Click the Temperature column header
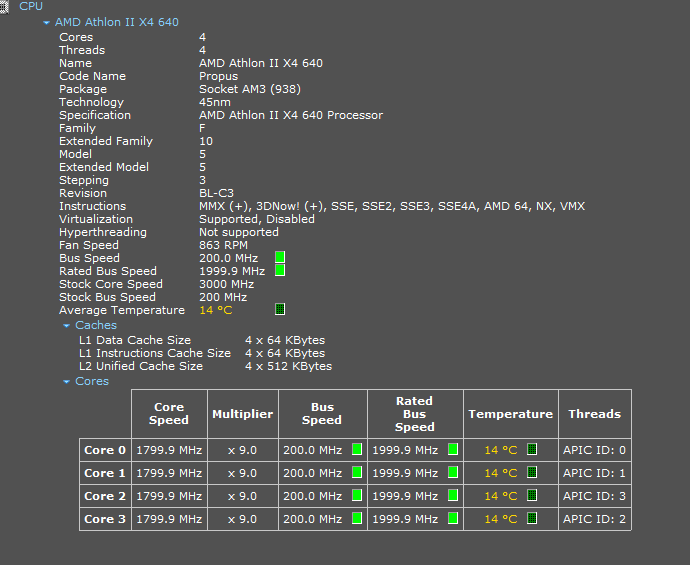The height and width of the screenshot is (565, 690). [511, 414]
